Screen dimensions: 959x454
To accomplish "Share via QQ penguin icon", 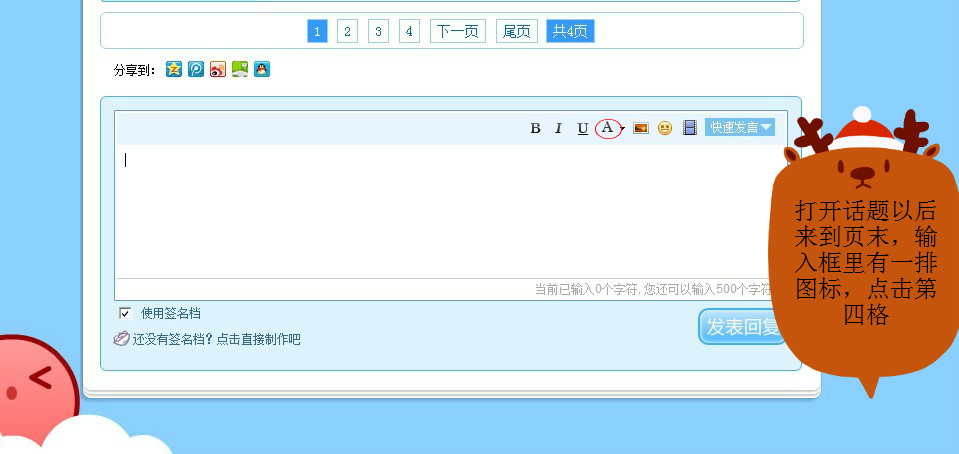I will tap(262, 69).
